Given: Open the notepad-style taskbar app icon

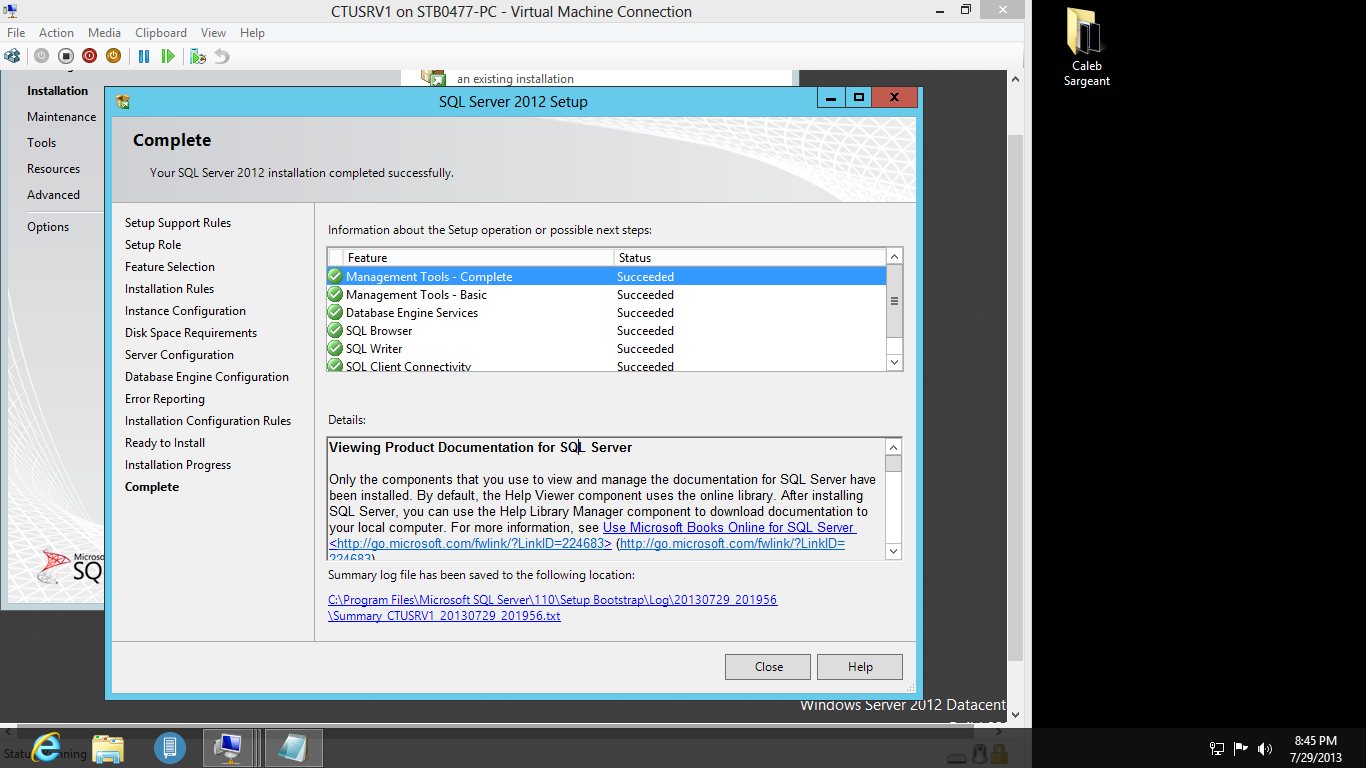Looking at the screenshot, I should pyautogui.click(x=294, y=747).
